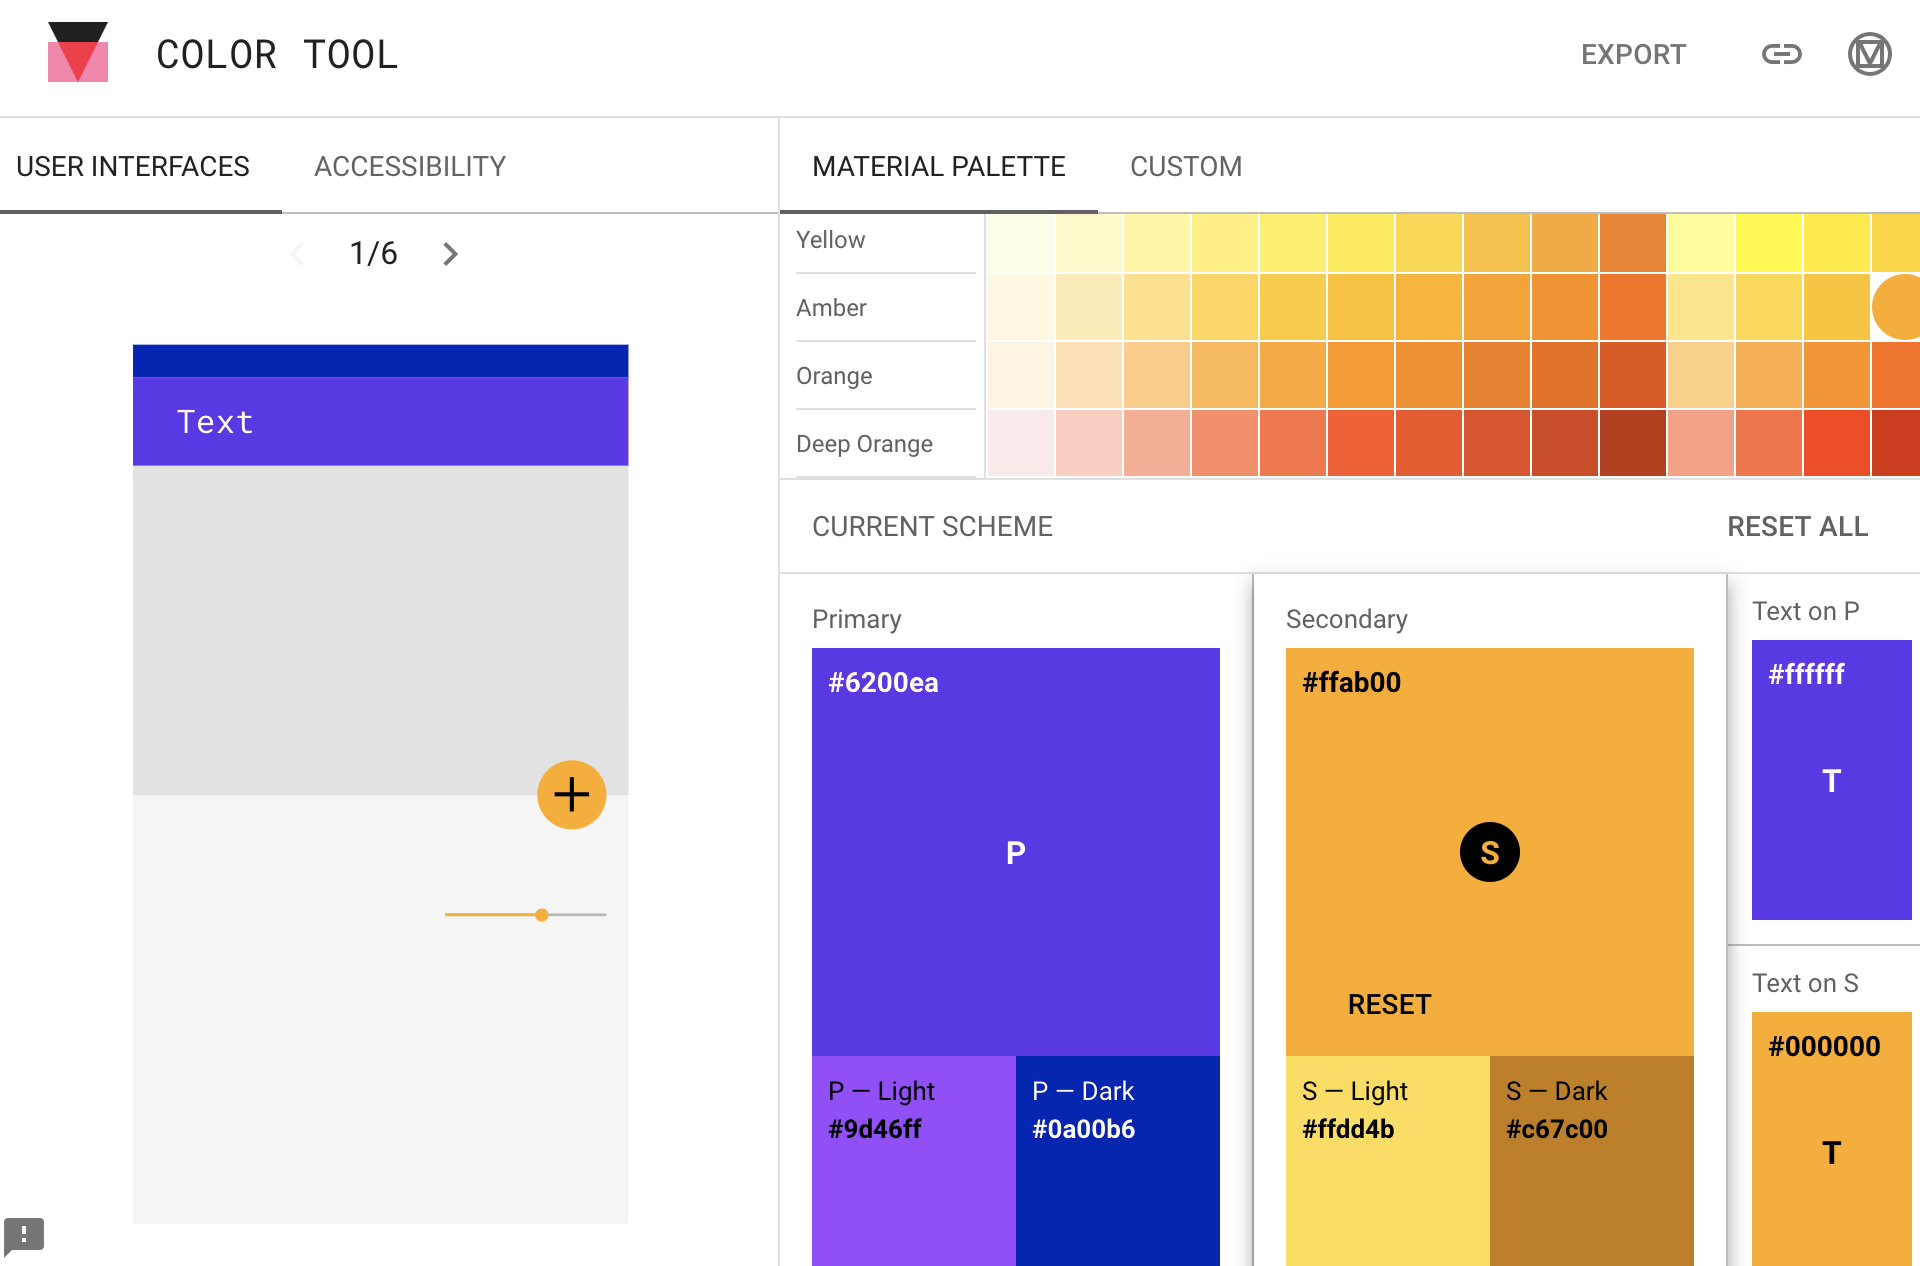The height and width of the screenshot is (1266, 1920).
Task: Click the CURRENT SCHEME heading
Action: (932, 527)
